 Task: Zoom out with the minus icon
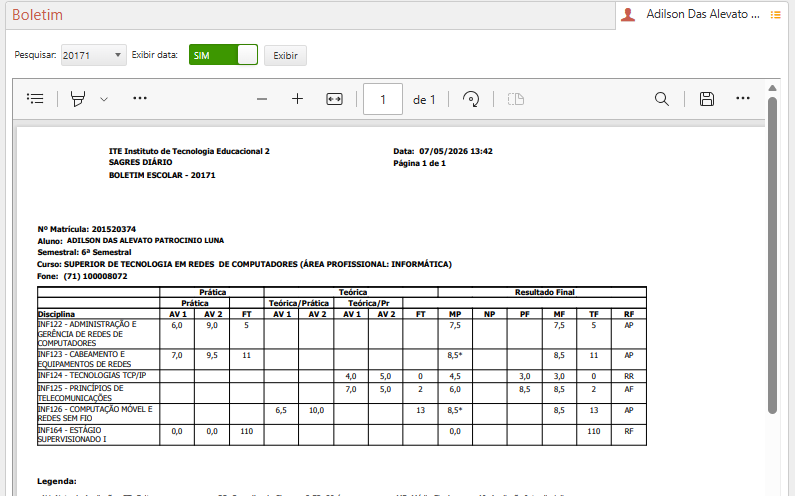tap(262, 99)
